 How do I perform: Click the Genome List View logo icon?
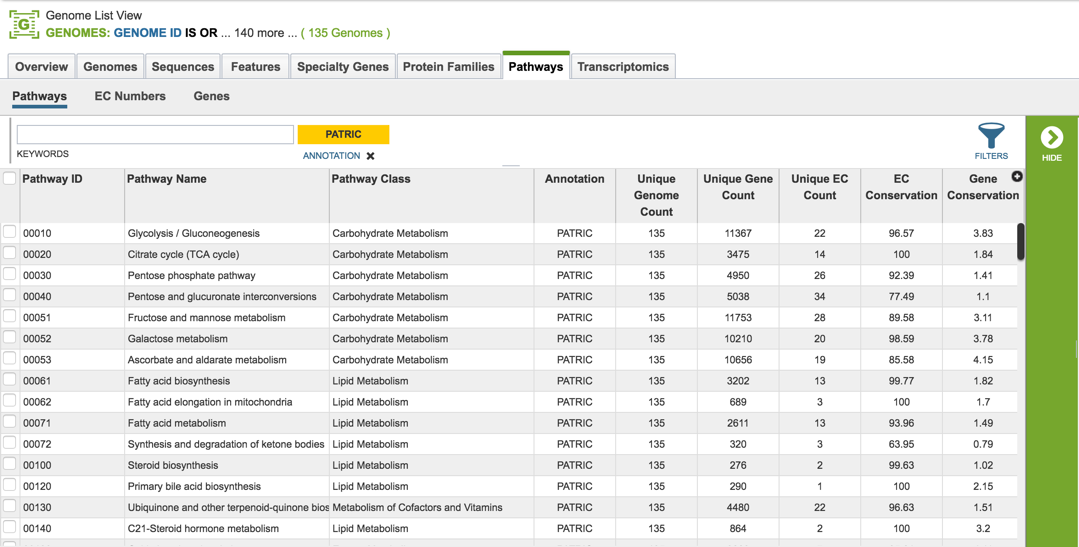(x=23, y=24)
